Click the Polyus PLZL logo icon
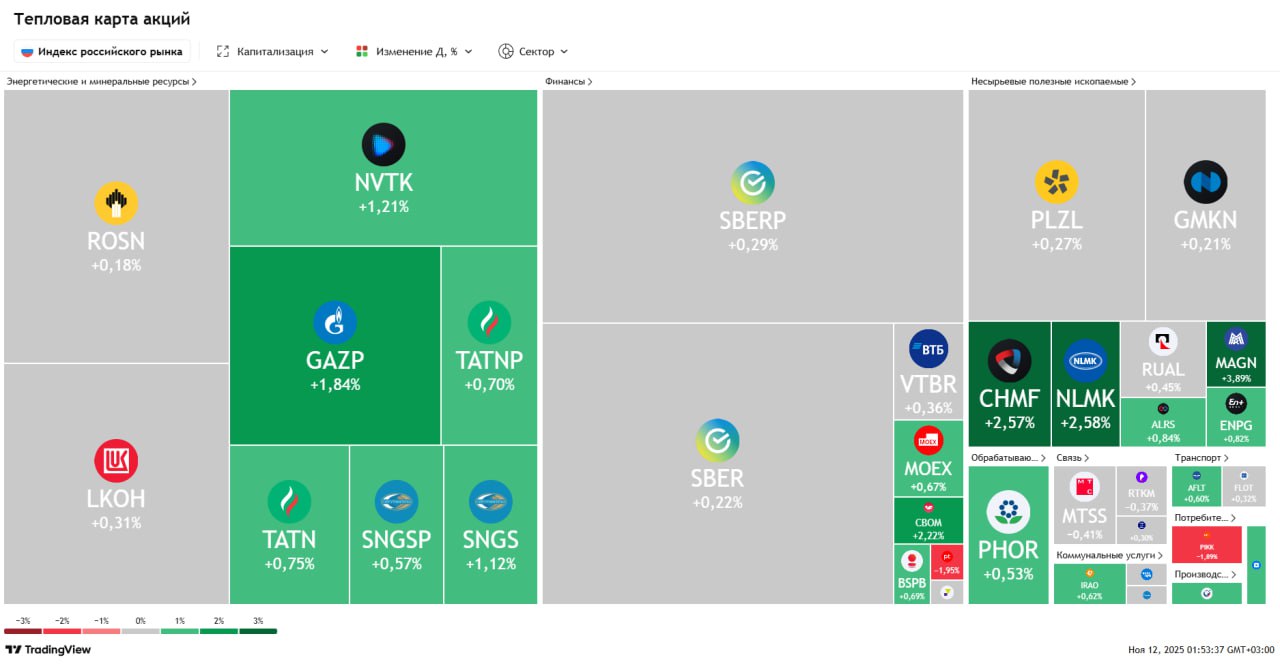The height and width of the screenshot is (664, 1280). point(1056,182)
